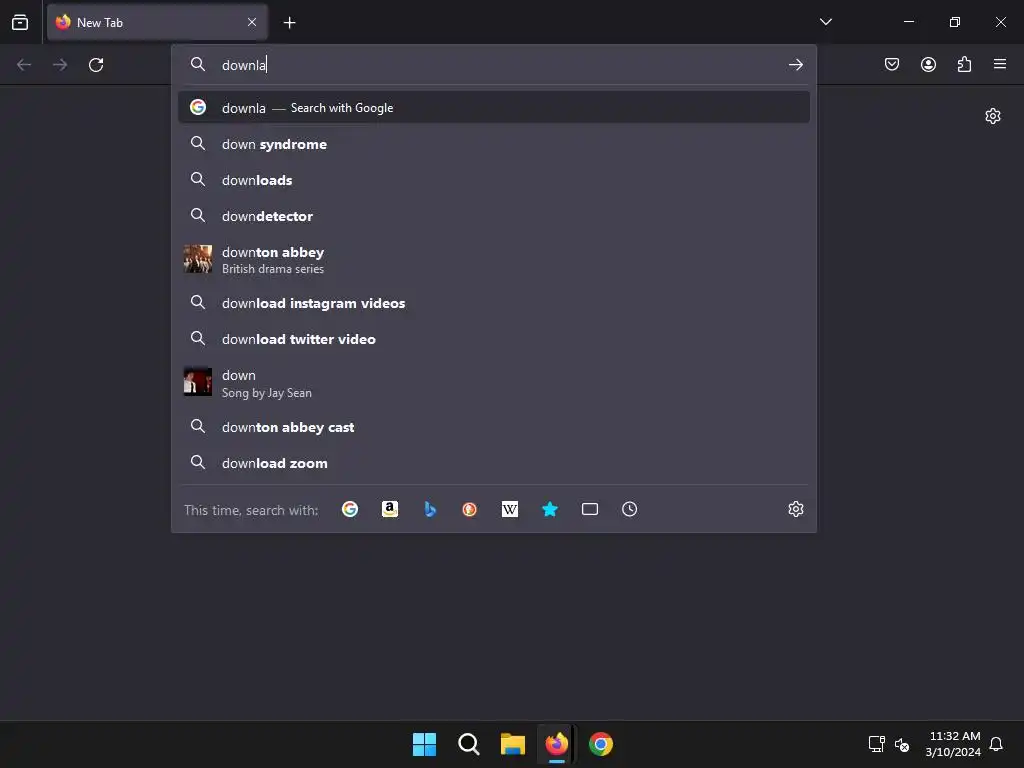Select 'downla — Search with Google' result
This screenshot has height=768, width=1024.
pyautogui.click(x=494, y=107)
